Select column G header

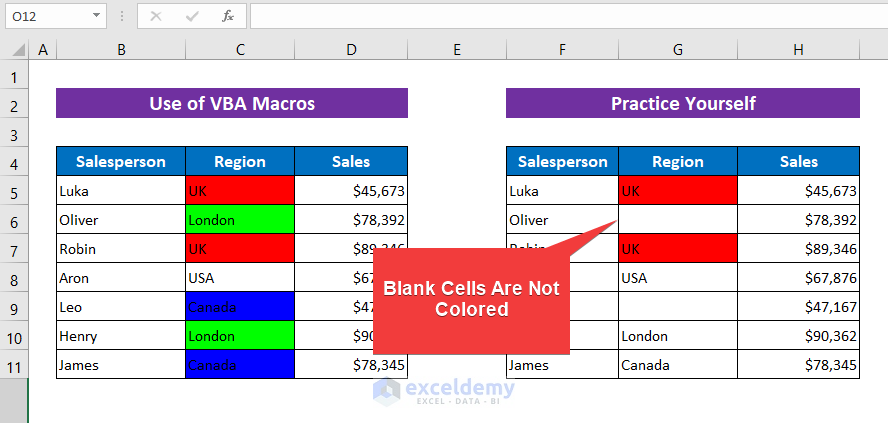pos(678,49)
